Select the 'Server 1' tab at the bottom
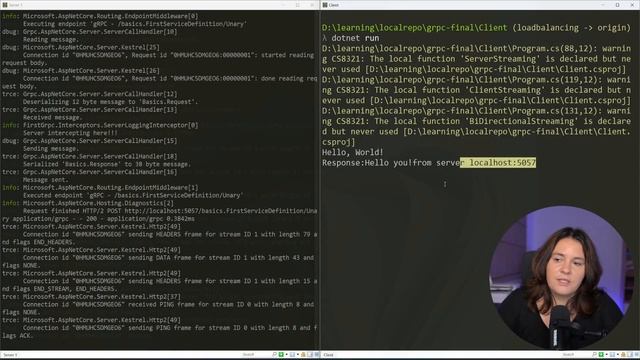 pos(10,355)
